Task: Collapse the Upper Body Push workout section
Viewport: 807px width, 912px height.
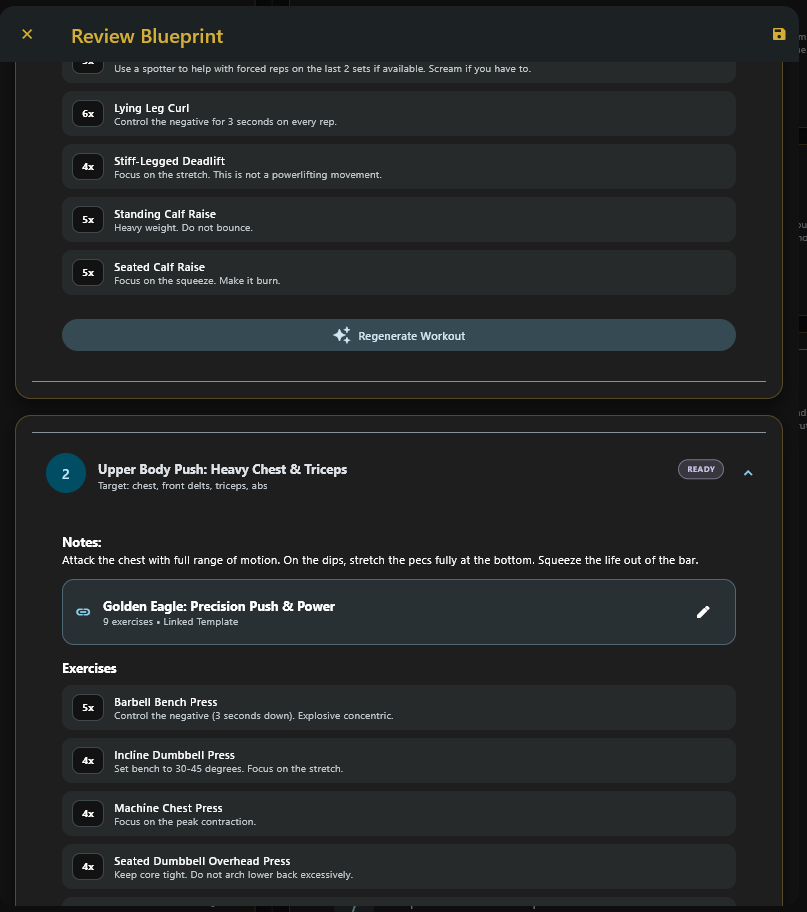Action: pyautogui.click(x=748, y=469)
